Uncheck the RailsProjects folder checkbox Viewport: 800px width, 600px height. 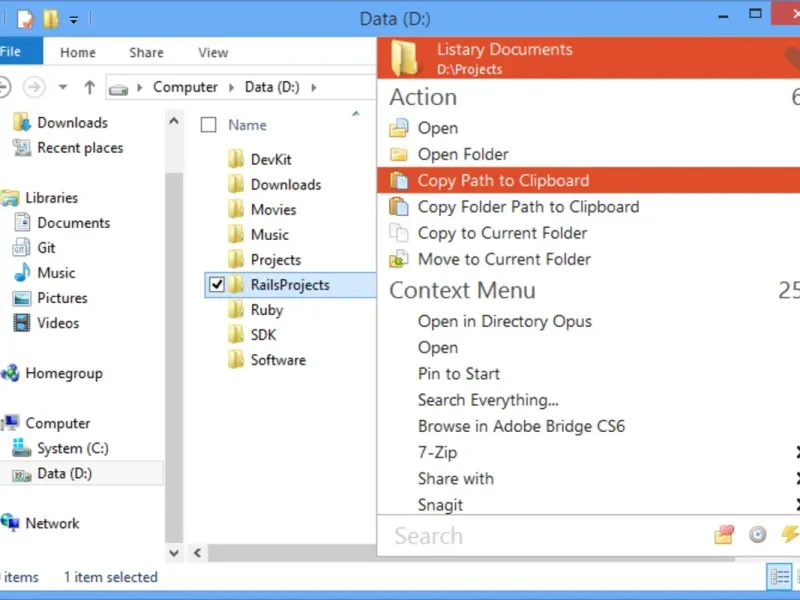pyautogui.click(x=217, y=285)
